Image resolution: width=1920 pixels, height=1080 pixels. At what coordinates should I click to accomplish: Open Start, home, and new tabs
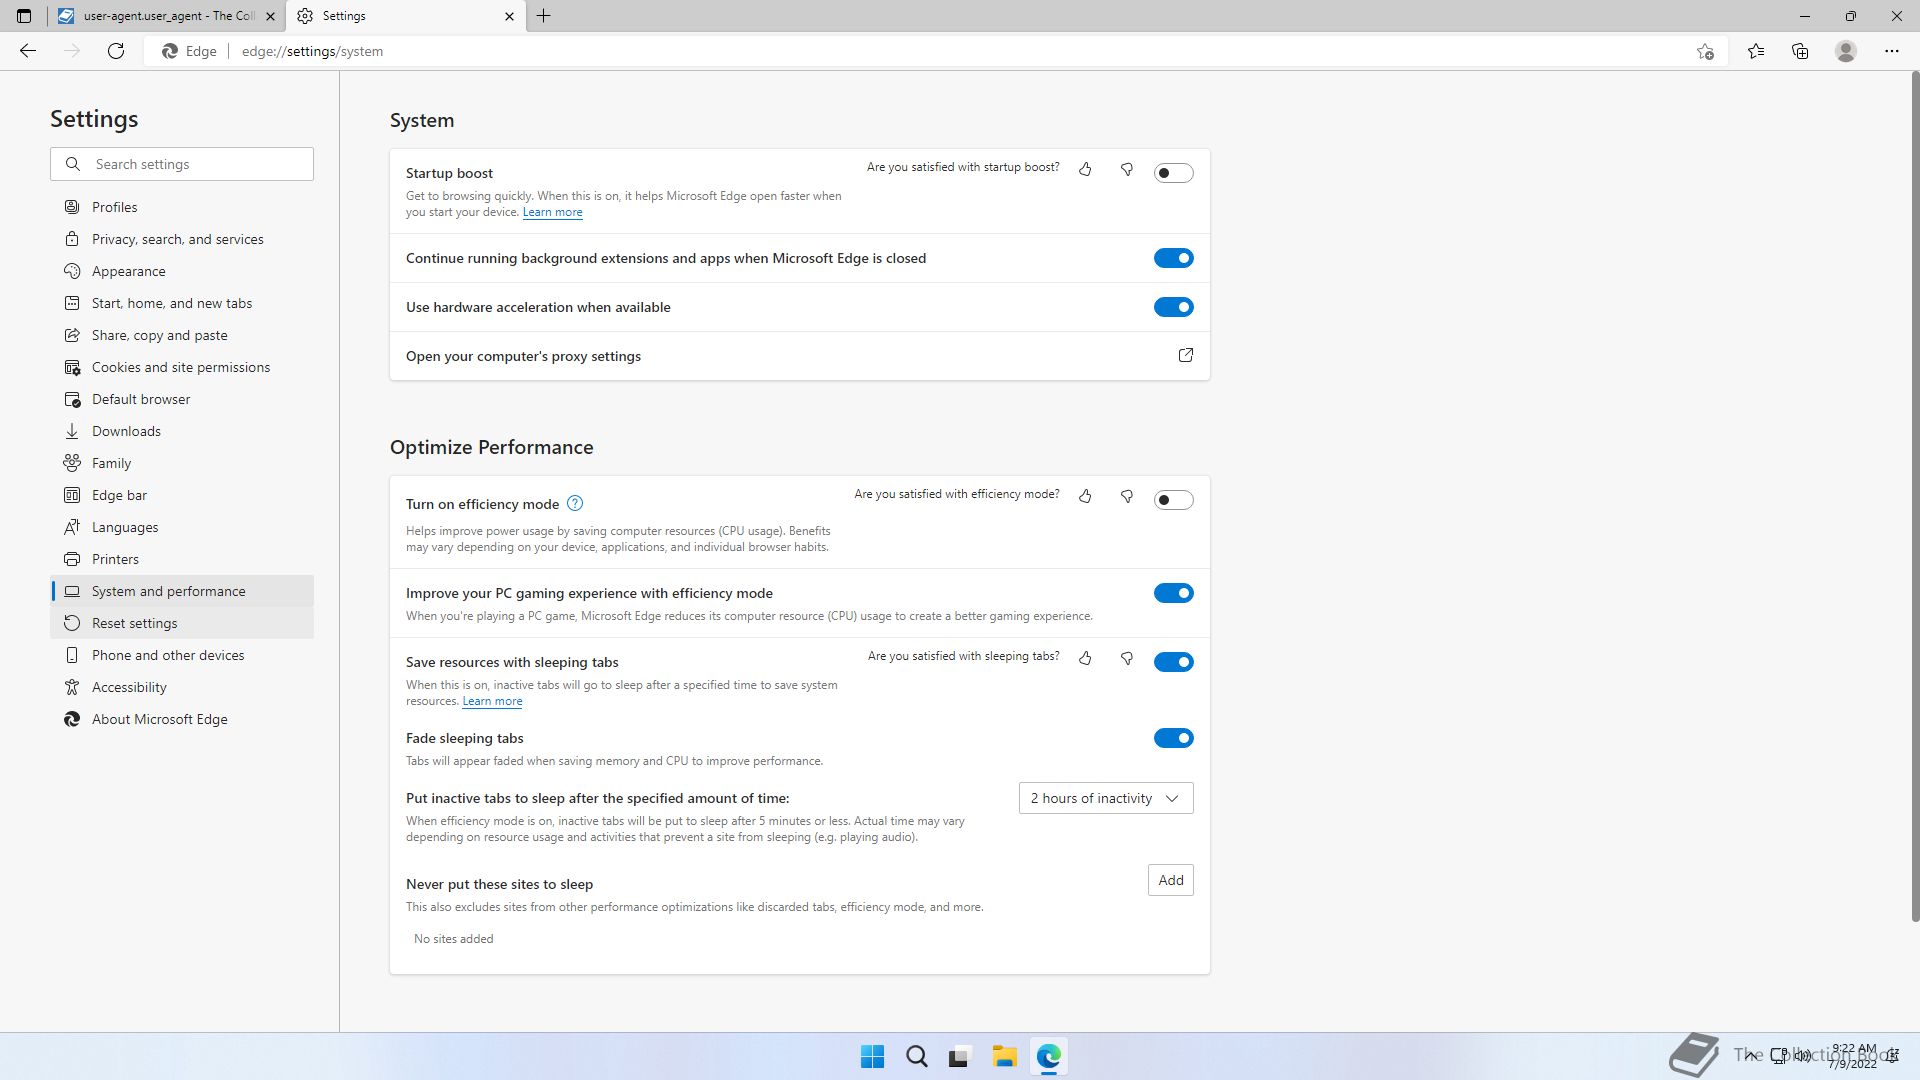[x=182, y=303]
